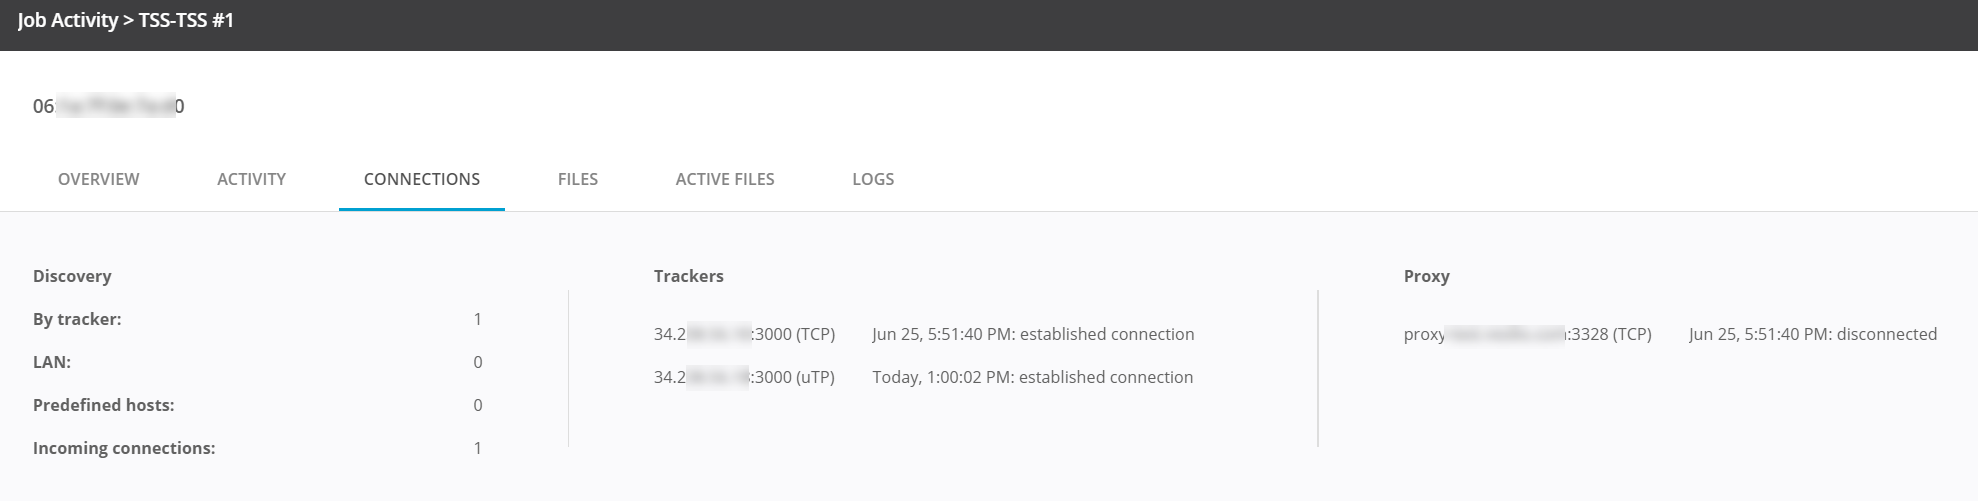
Task: Click the Trackers section heading
Action: pos(688,276)
